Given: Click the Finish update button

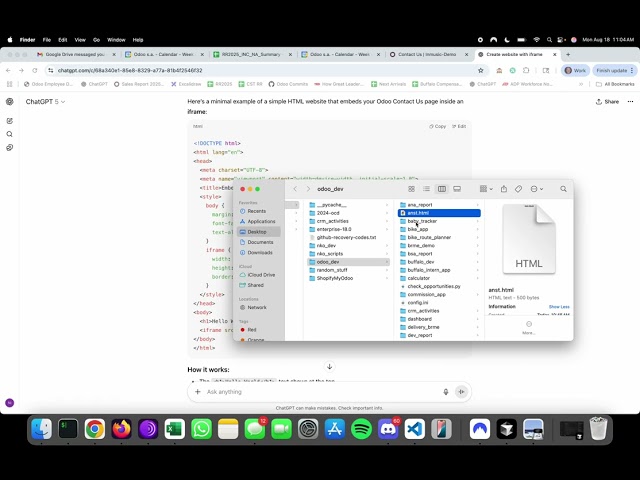Looking at the screenshot, I should click(614, 71).
